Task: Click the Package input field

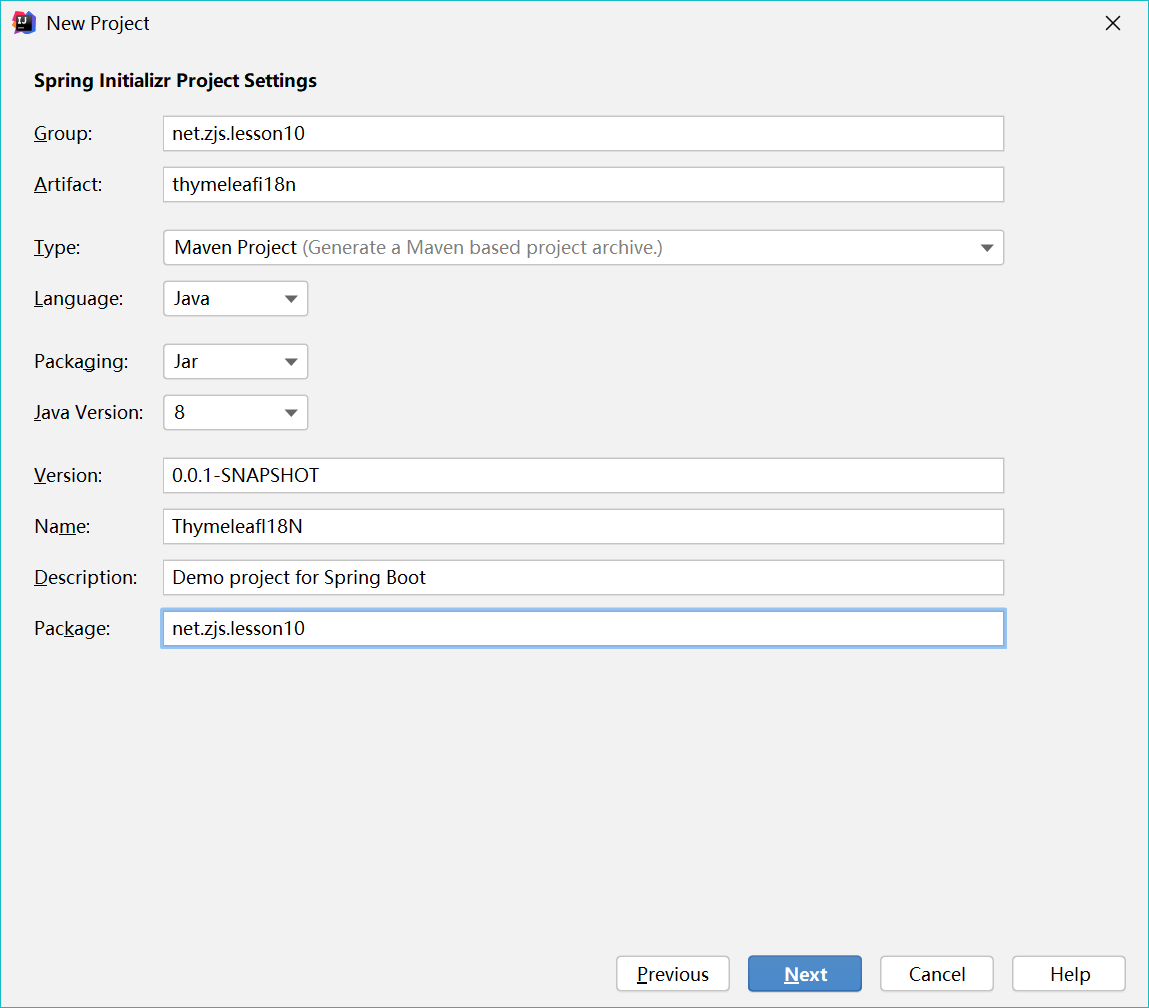Action: pos(583,629)
